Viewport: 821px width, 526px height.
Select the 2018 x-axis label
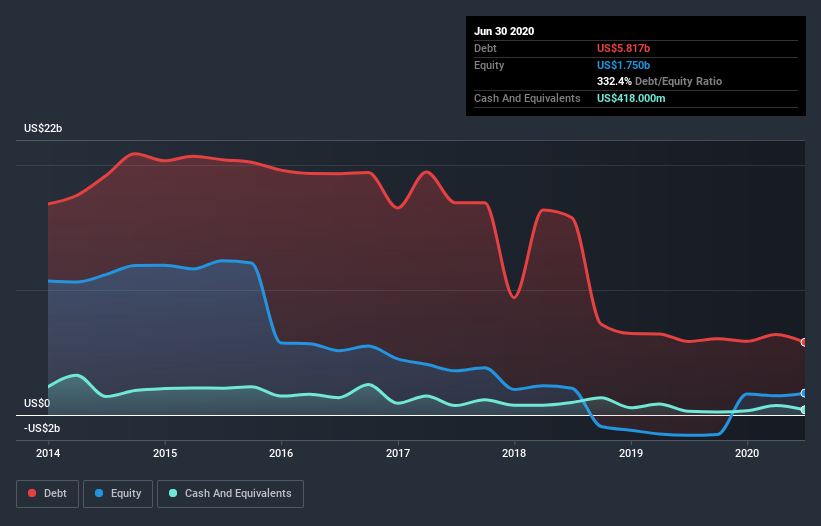pyautogui.click(x=514, y=453)
